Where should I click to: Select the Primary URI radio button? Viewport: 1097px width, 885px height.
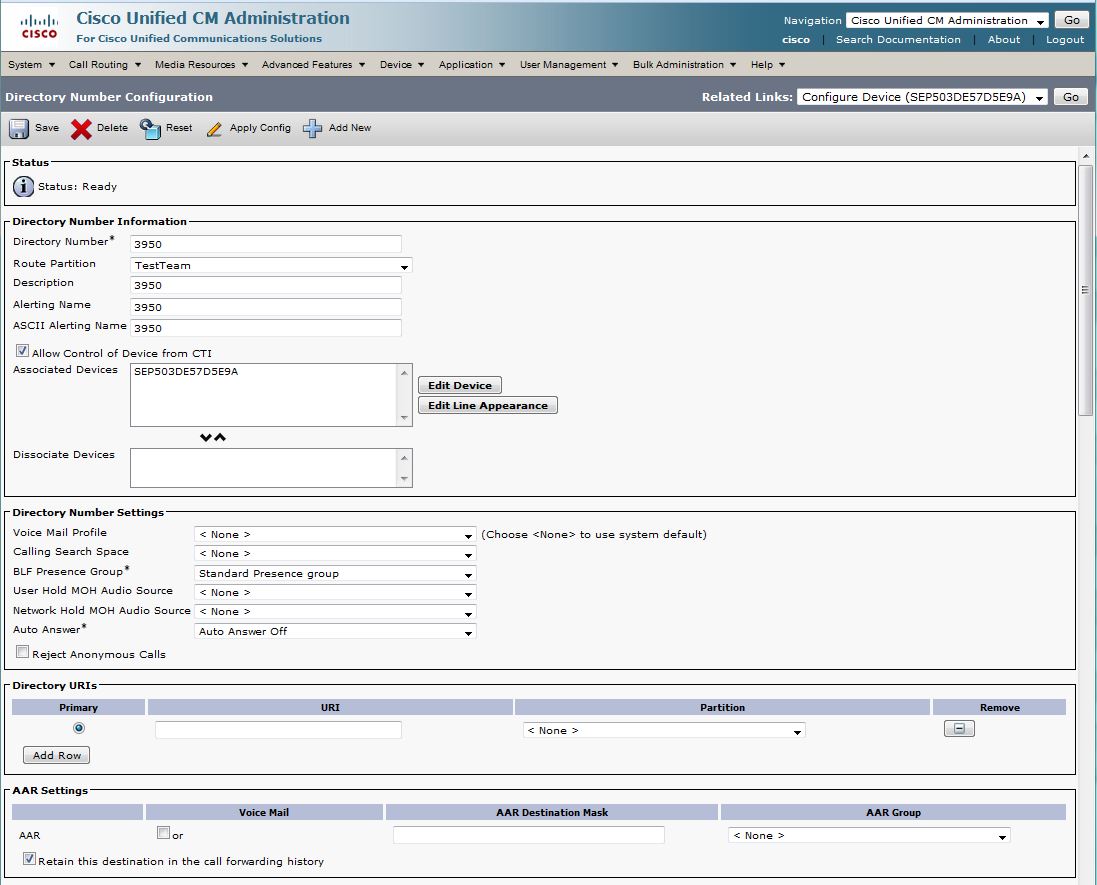pyautogui.click(x=79, y=729)
